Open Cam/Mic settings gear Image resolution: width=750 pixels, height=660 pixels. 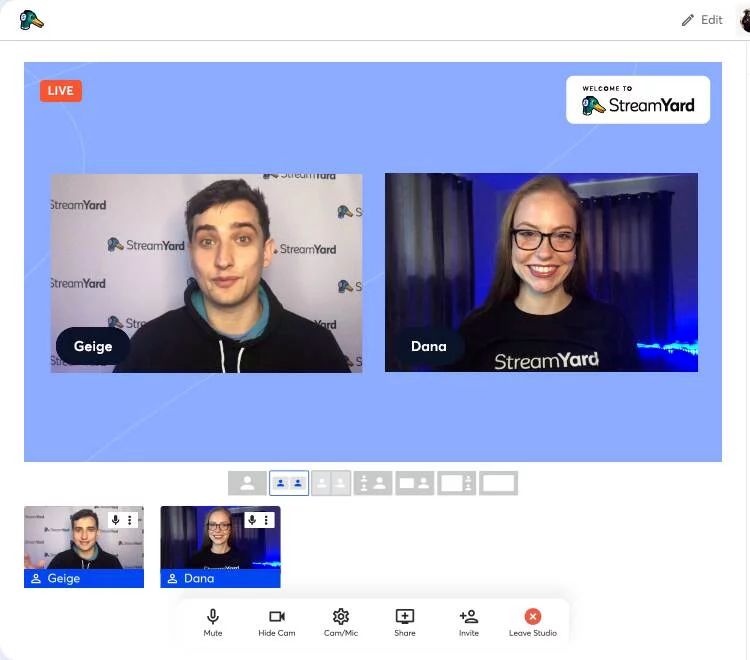[341, 623]
